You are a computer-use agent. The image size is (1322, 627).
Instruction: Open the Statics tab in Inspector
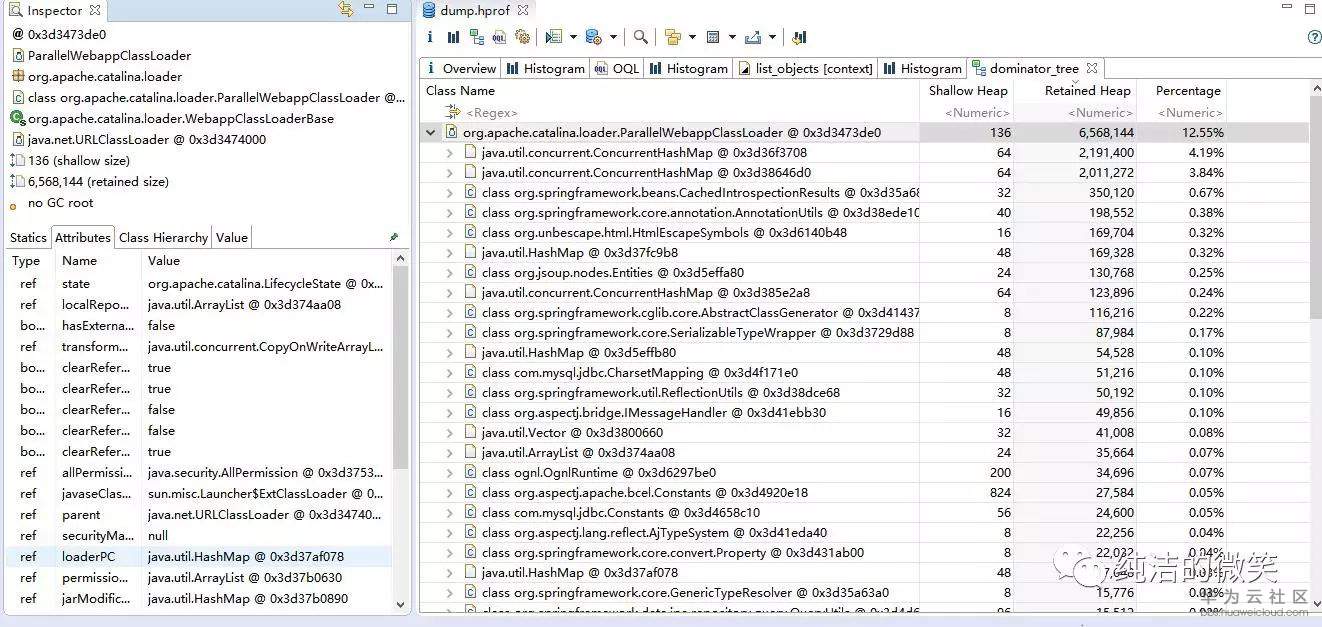coord(28,237)
